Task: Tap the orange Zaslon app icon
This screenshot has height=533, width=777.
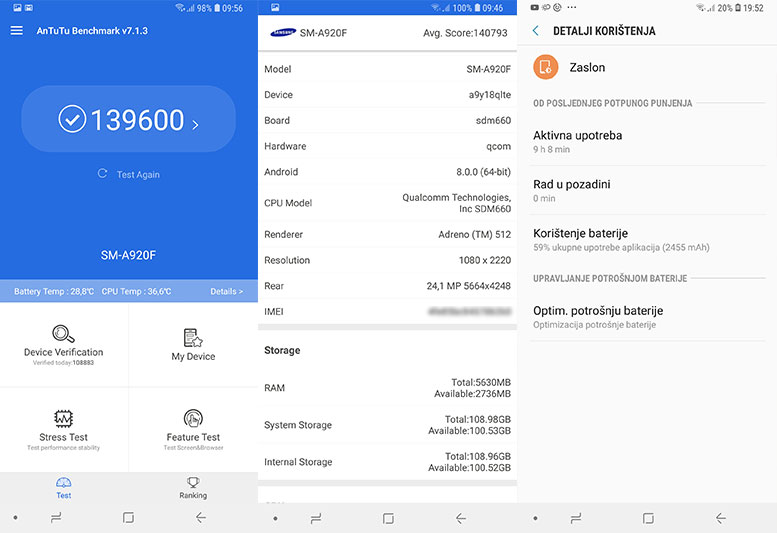Action: (x=546, y=67)
